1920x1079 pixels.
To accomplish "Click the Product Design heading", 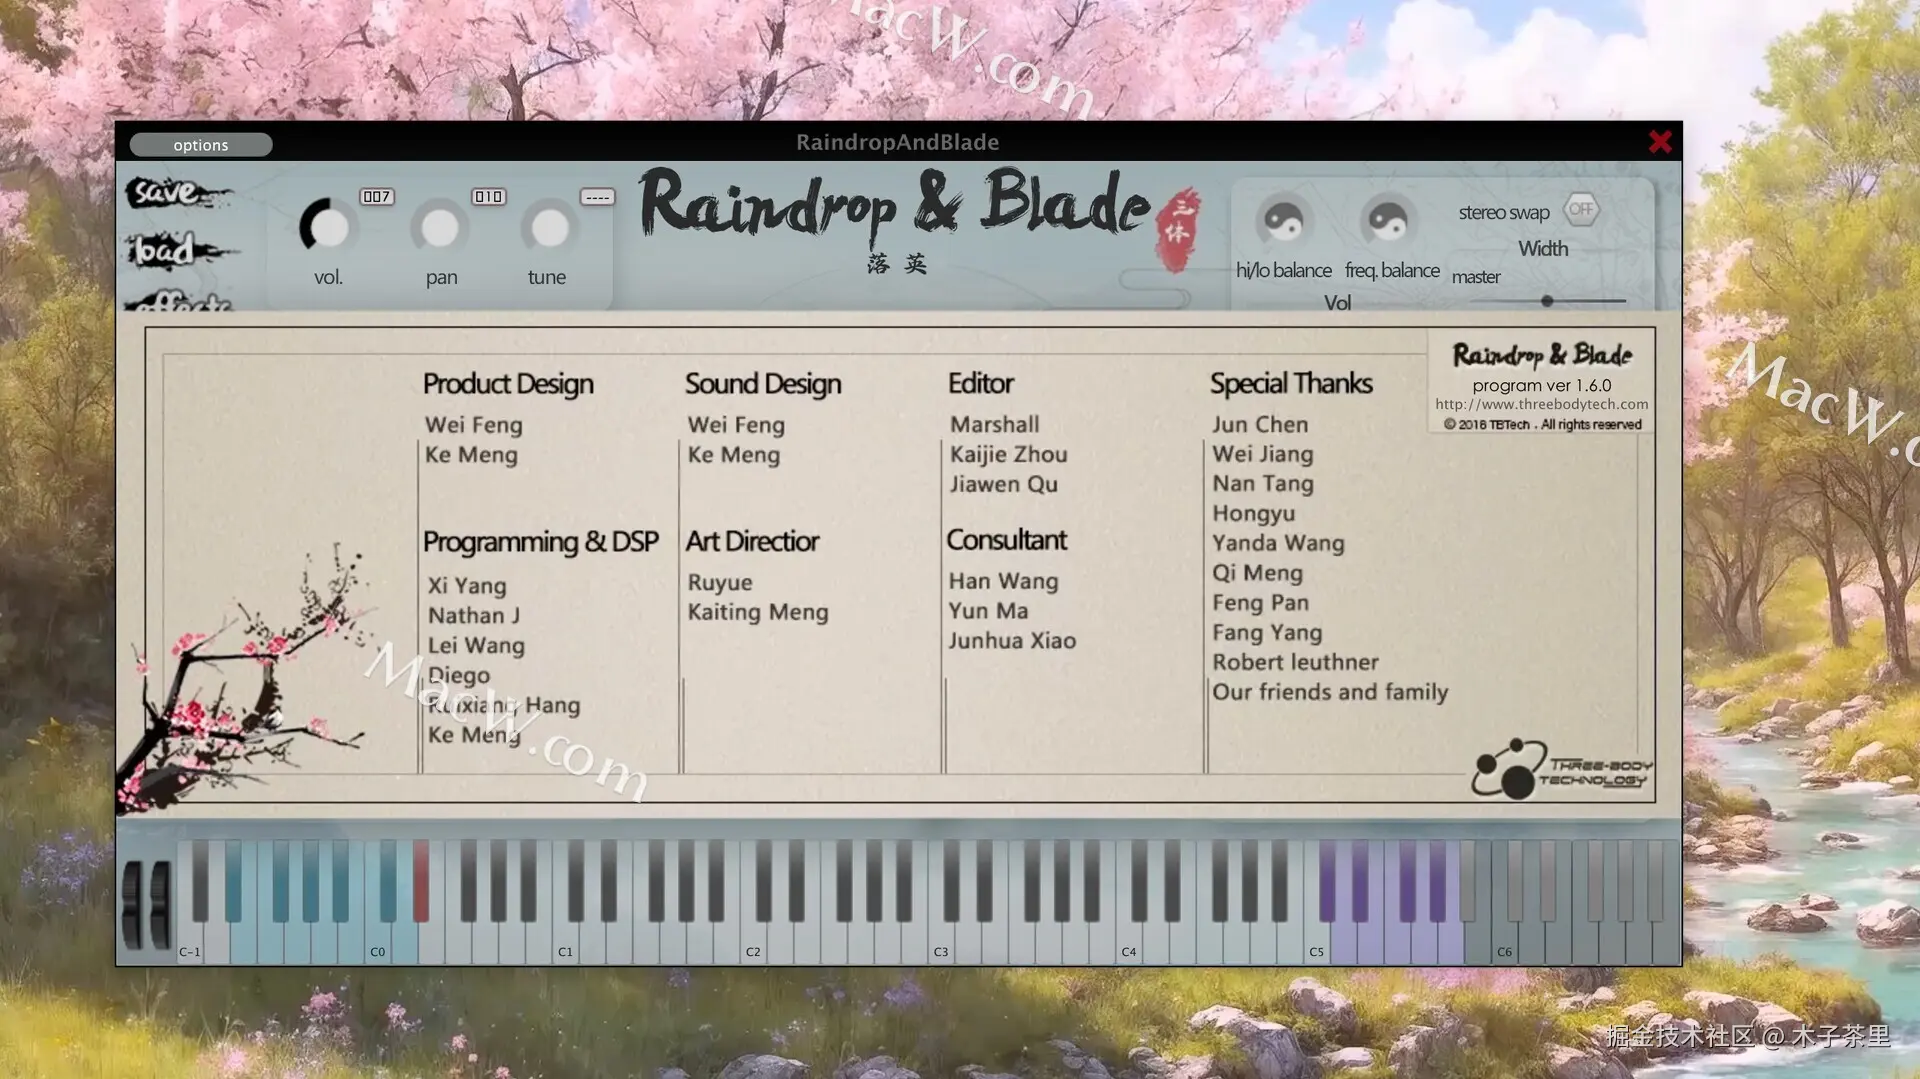I will [x=508, y=384].
